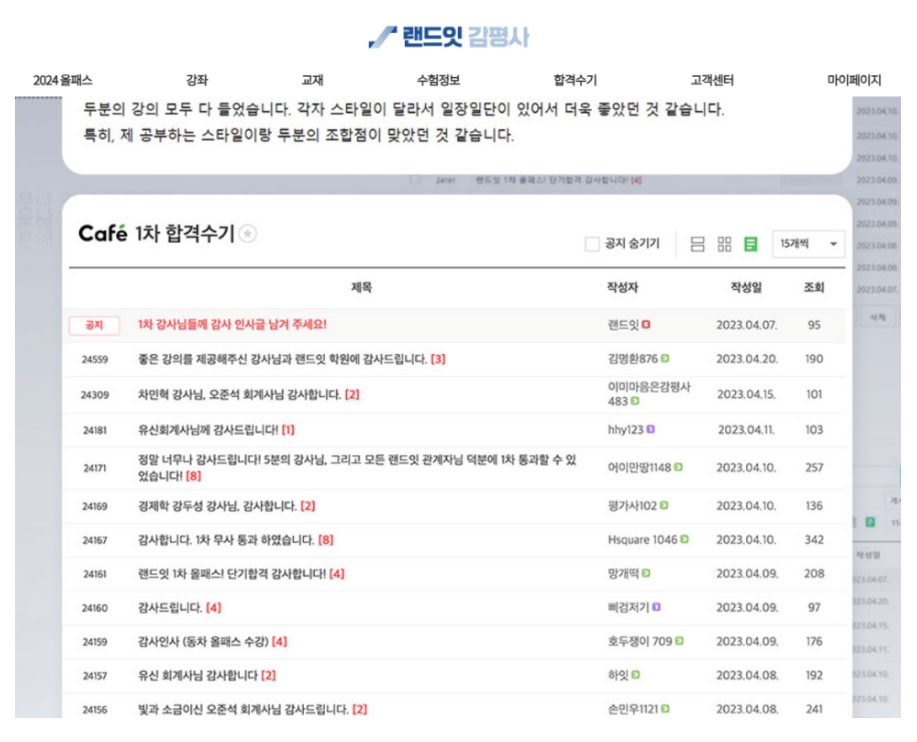Click green badge icon next to 김명환876

(x=665, y=359)
